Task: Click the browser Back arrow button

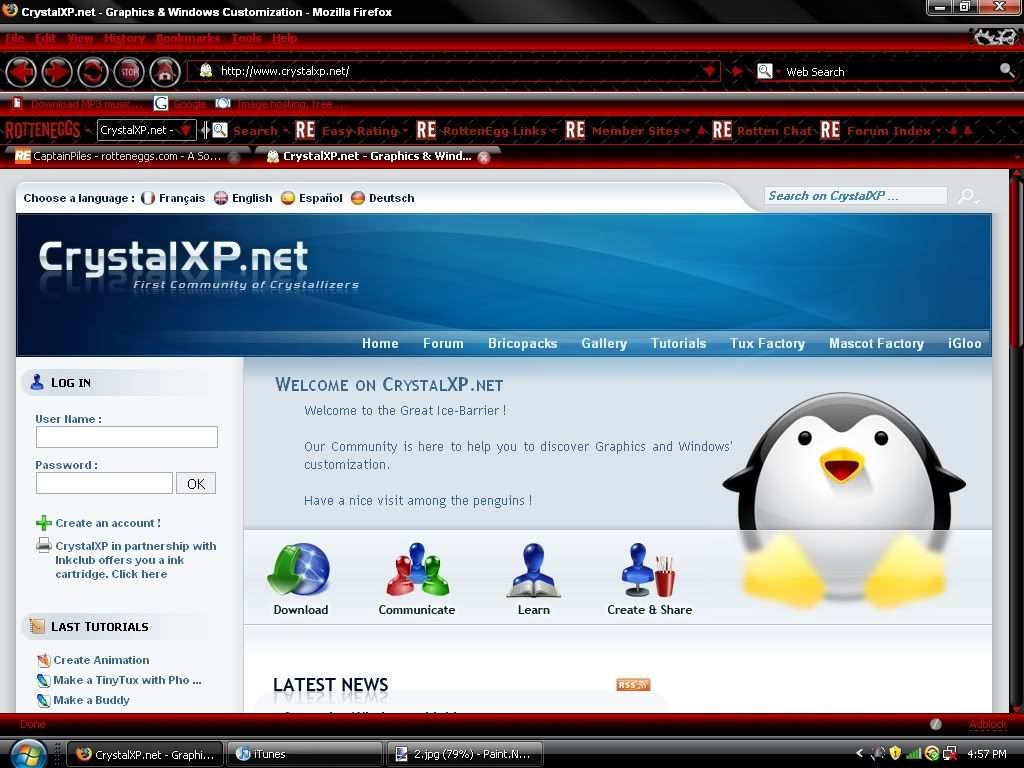Action: click(x=22, y=72)
